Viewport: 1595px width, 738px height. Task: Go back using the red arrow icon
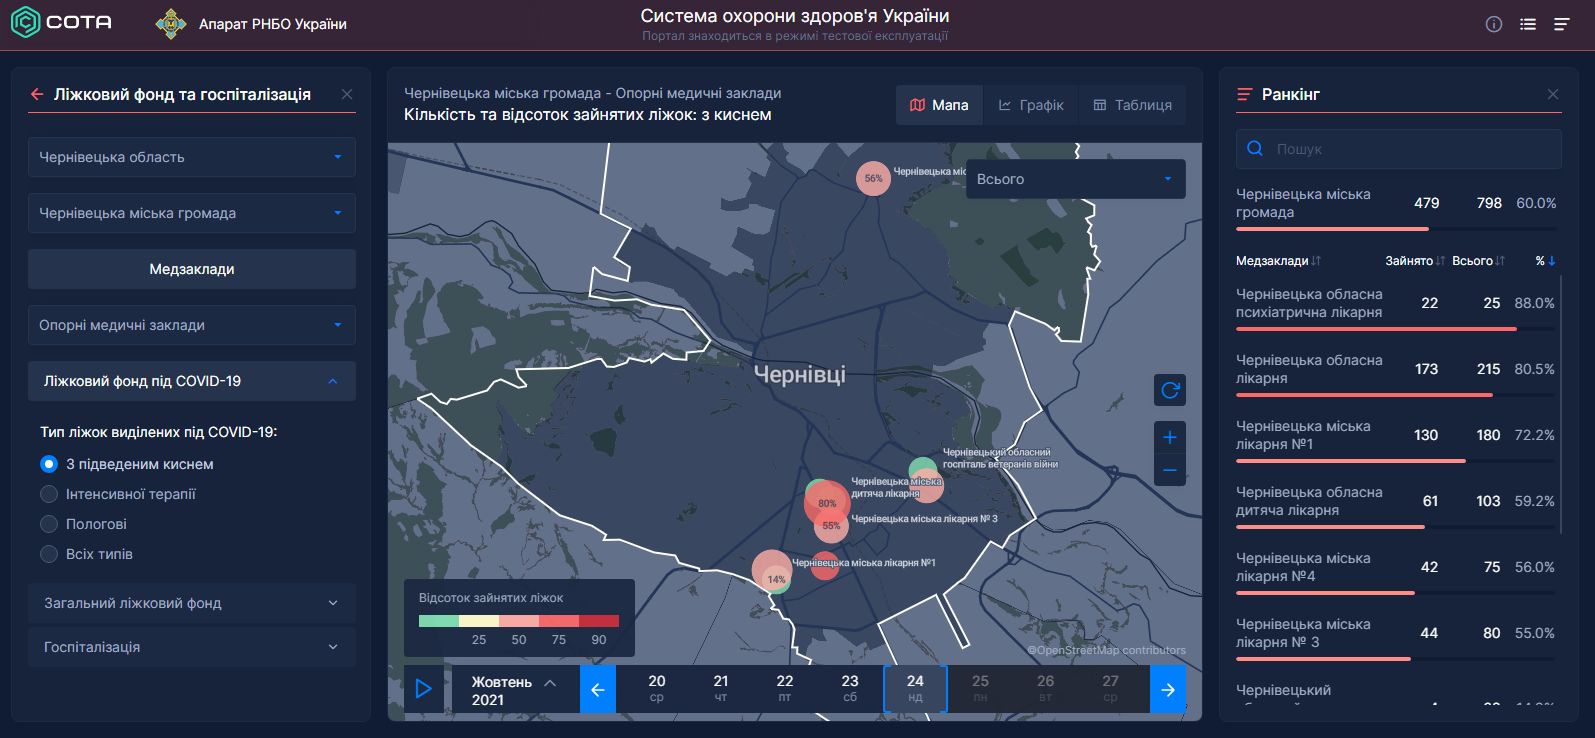(x=37, y=94)
